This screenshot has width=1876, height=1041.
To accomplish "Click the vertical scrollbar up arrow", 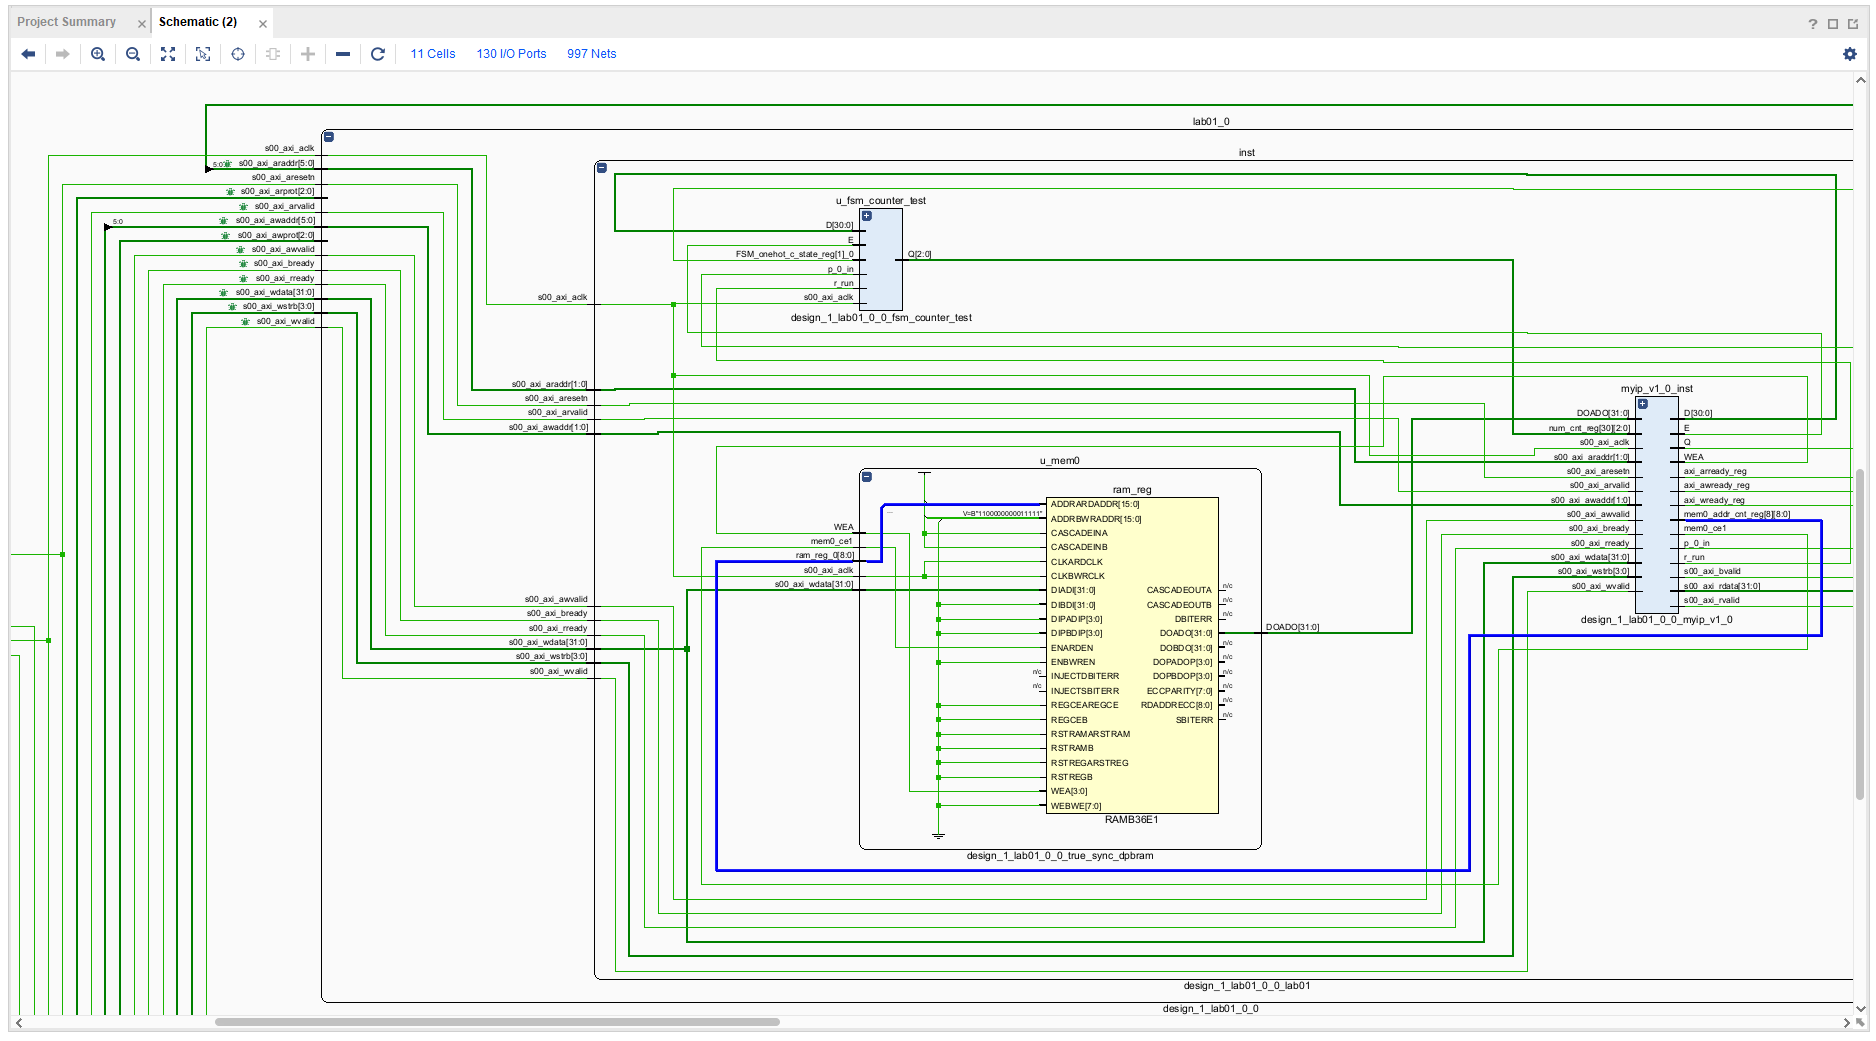I will [x=1860, y=81].
